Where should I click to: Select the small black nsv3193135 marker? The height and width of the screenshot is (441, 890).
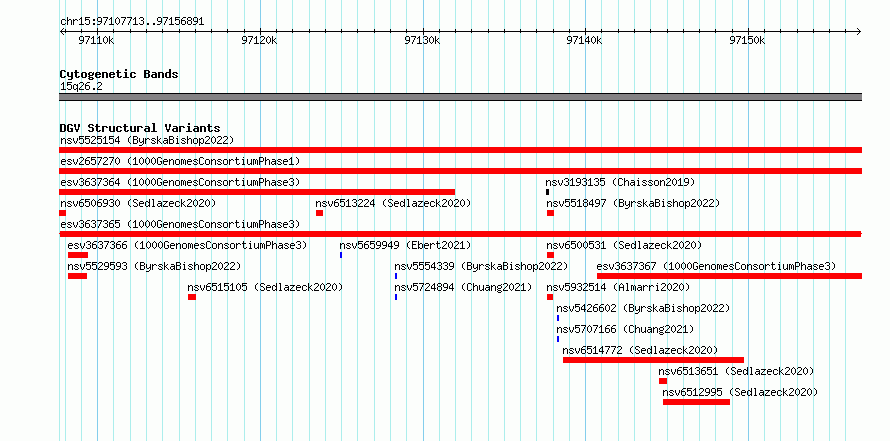click(x=548, y=192)
